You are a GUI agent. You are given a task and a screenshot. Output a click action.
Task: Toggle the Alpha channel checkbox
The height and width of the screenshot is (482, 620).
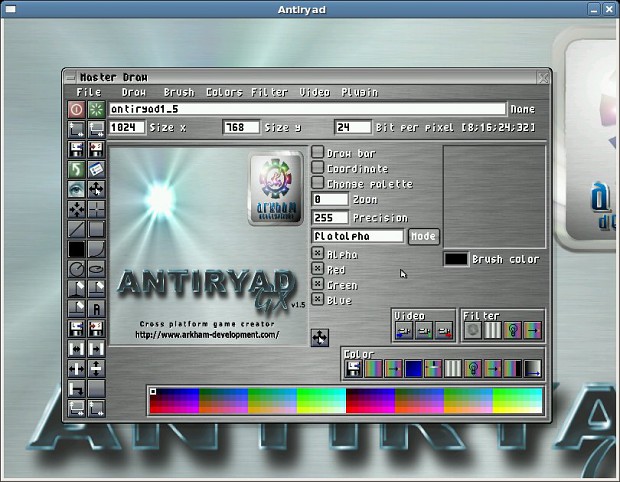click(x=318, y=253)
